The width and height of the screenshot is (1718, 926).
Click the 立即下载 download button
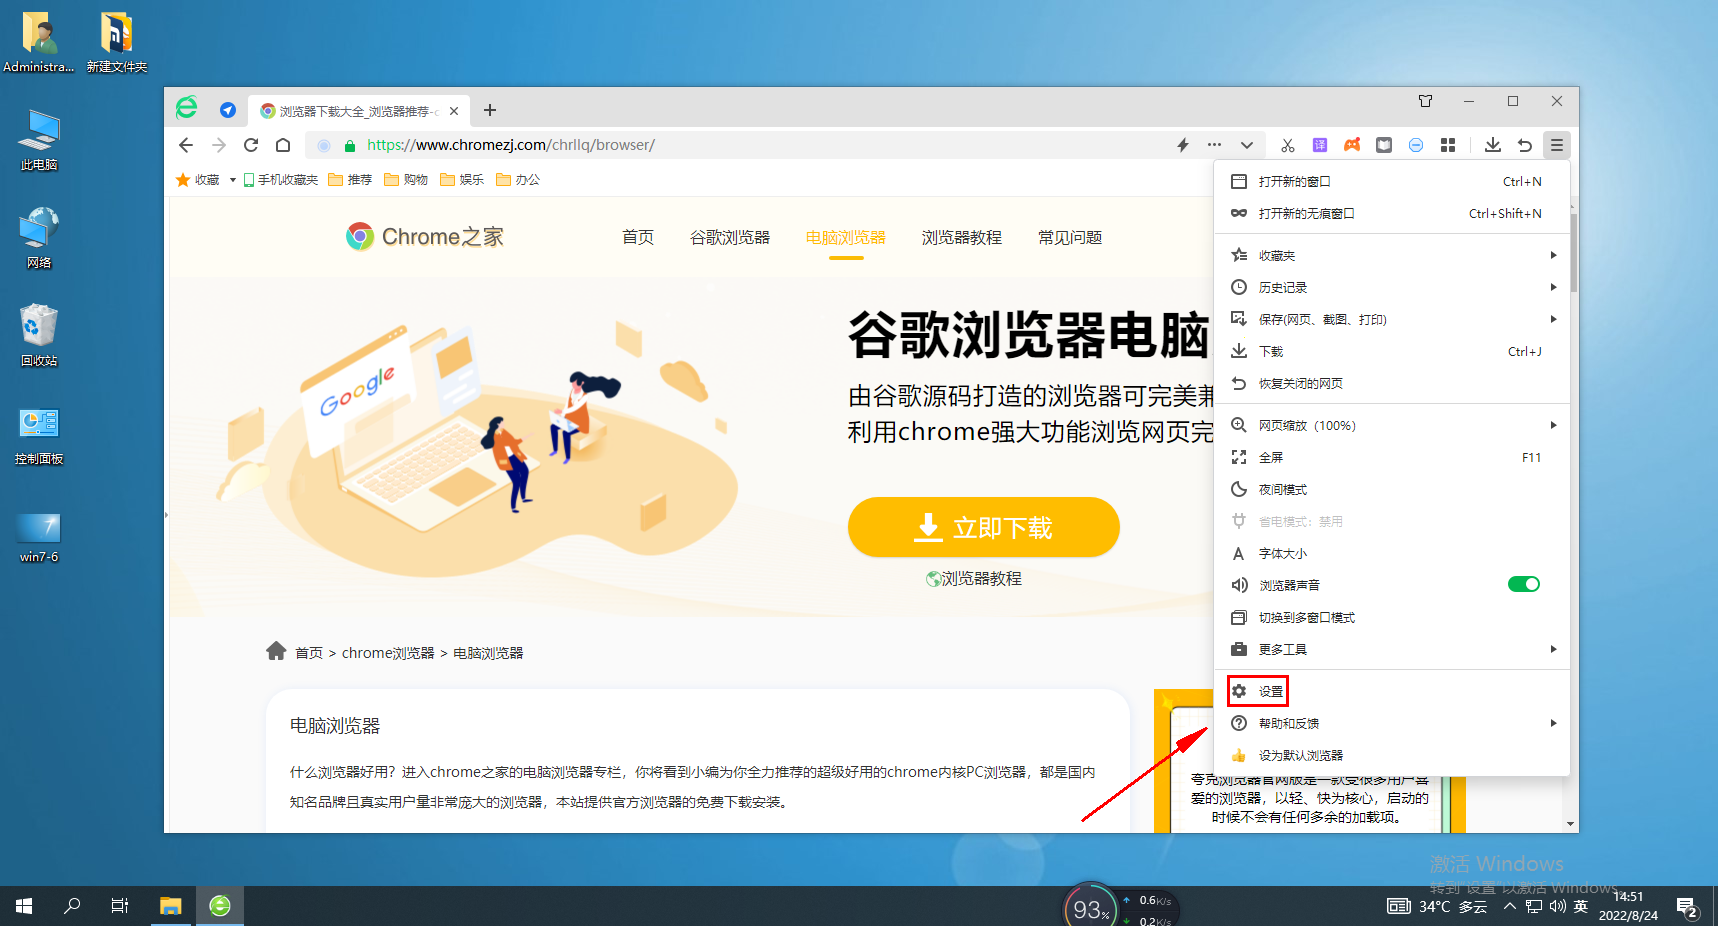click(984, 527)
